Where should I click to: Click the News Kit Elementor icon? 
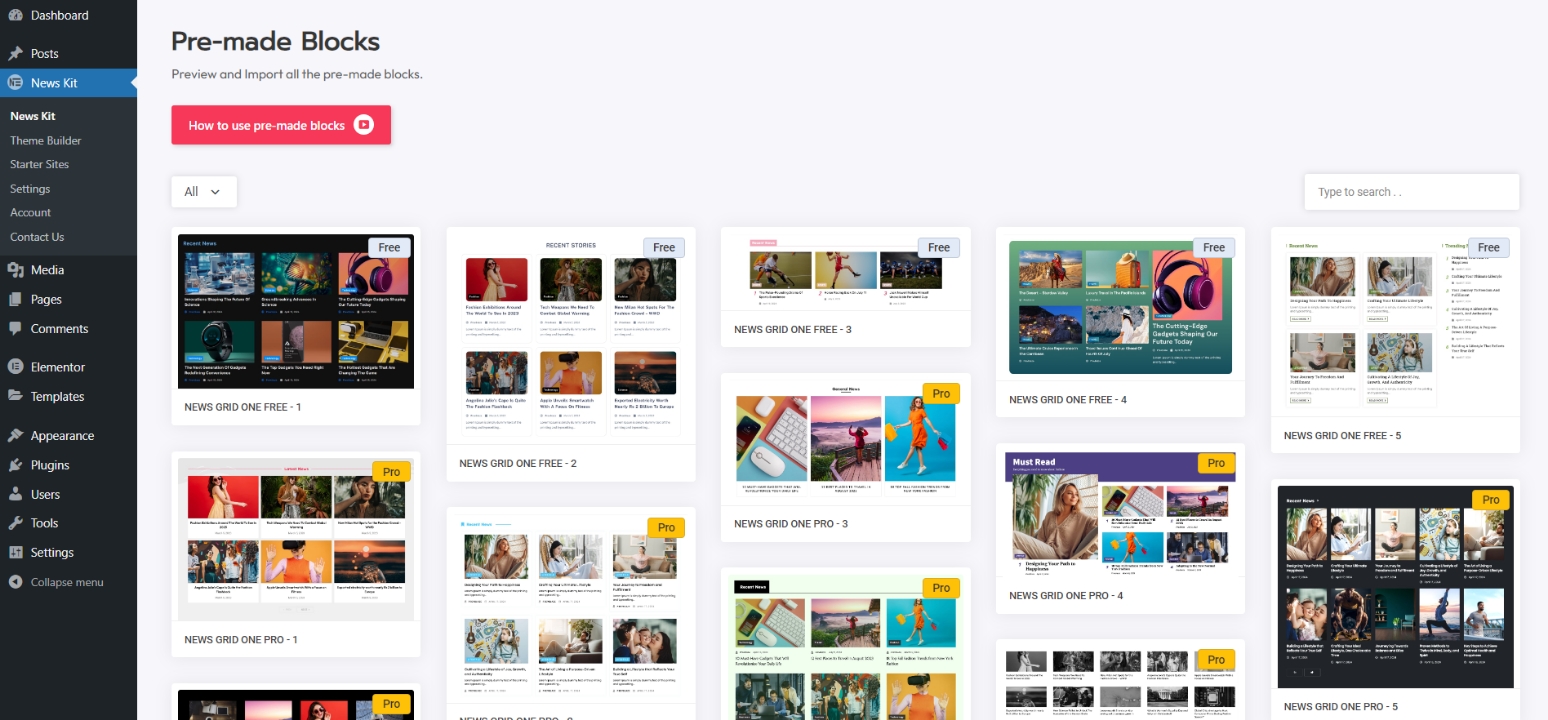pos(16,83)
